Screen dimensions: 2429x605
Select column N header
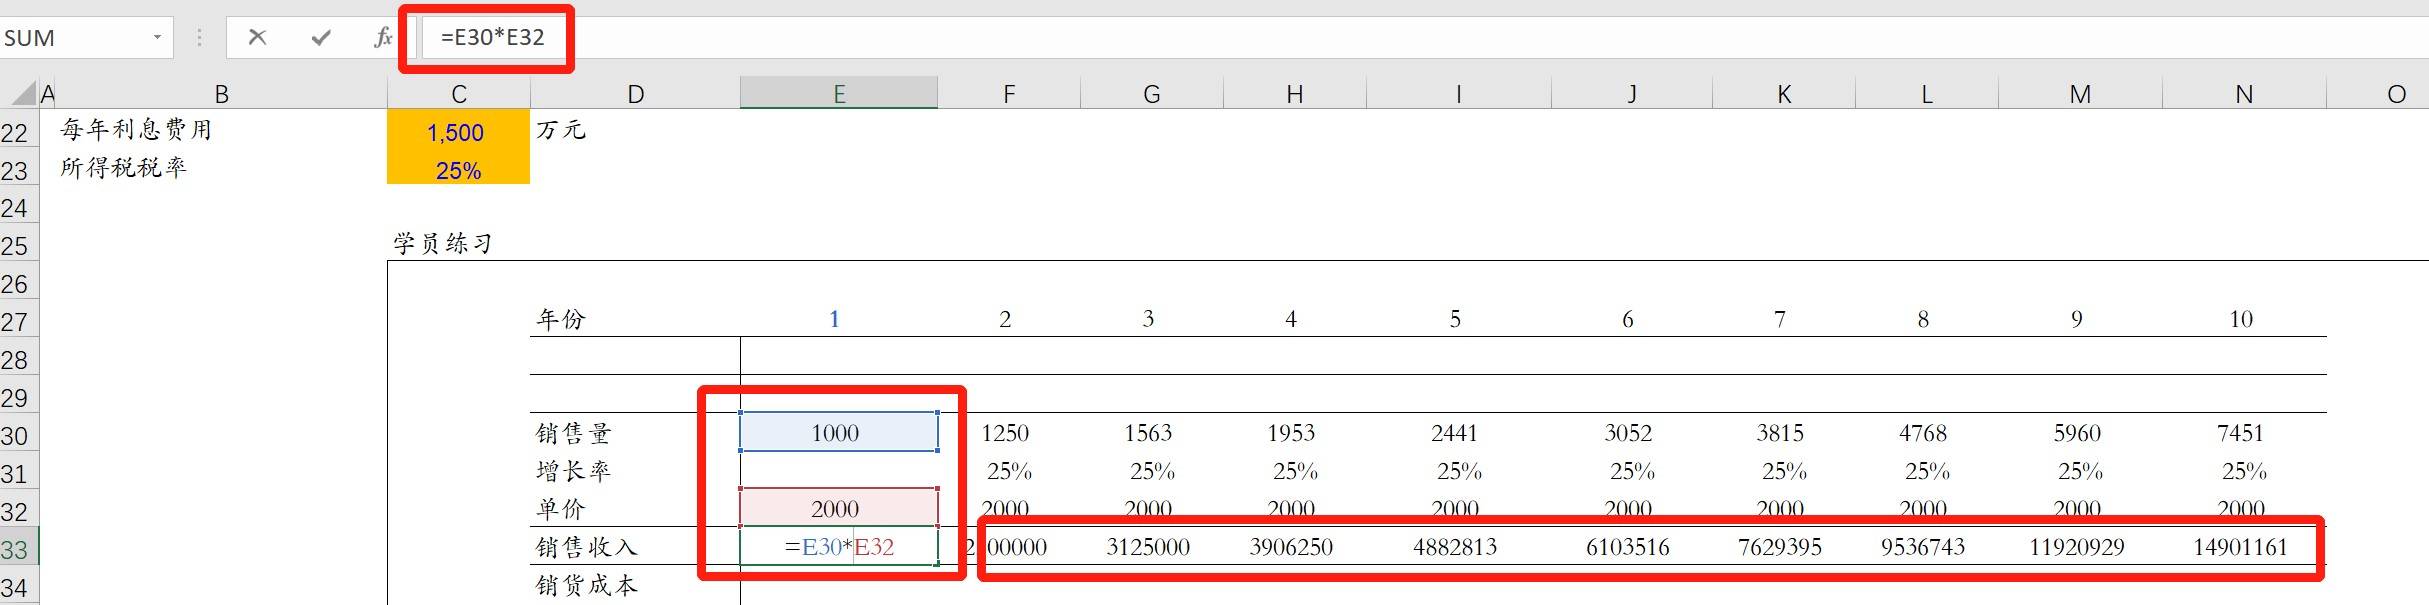pyautogui.click(x=2243, y=94)
